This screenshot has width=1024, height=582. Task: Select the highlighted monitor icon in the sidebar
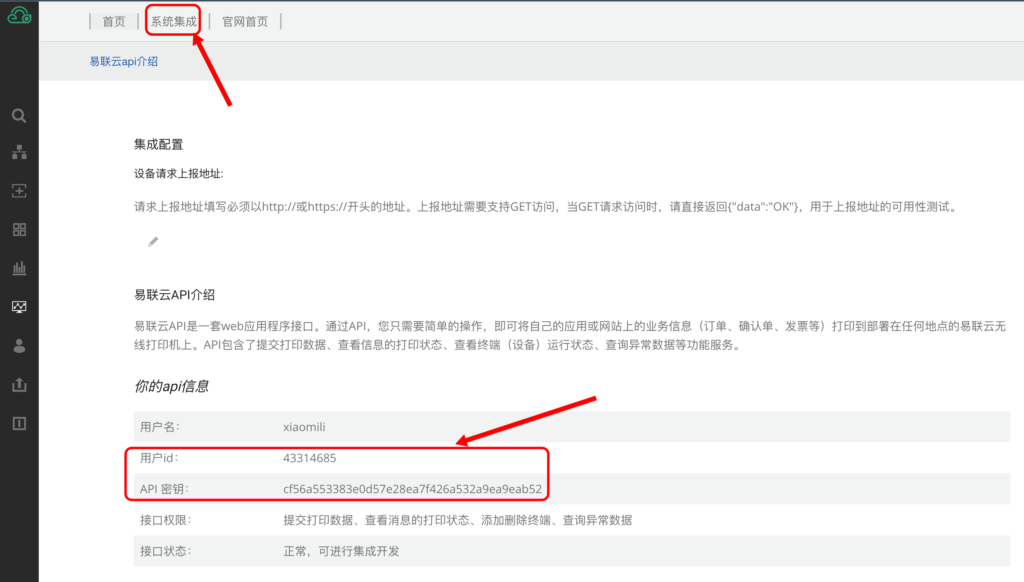18,306
